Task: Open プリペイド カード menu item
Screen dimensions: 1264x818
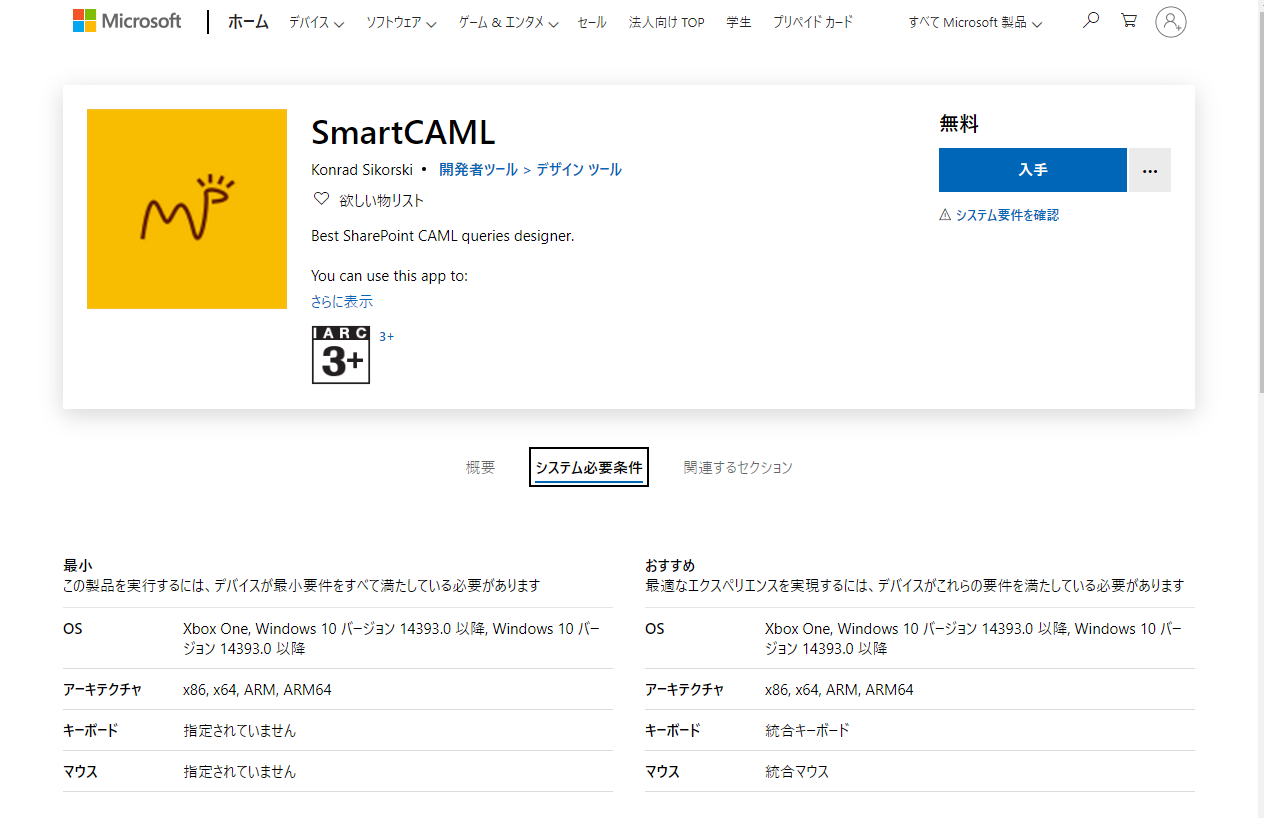Action: tap(813, 22)
